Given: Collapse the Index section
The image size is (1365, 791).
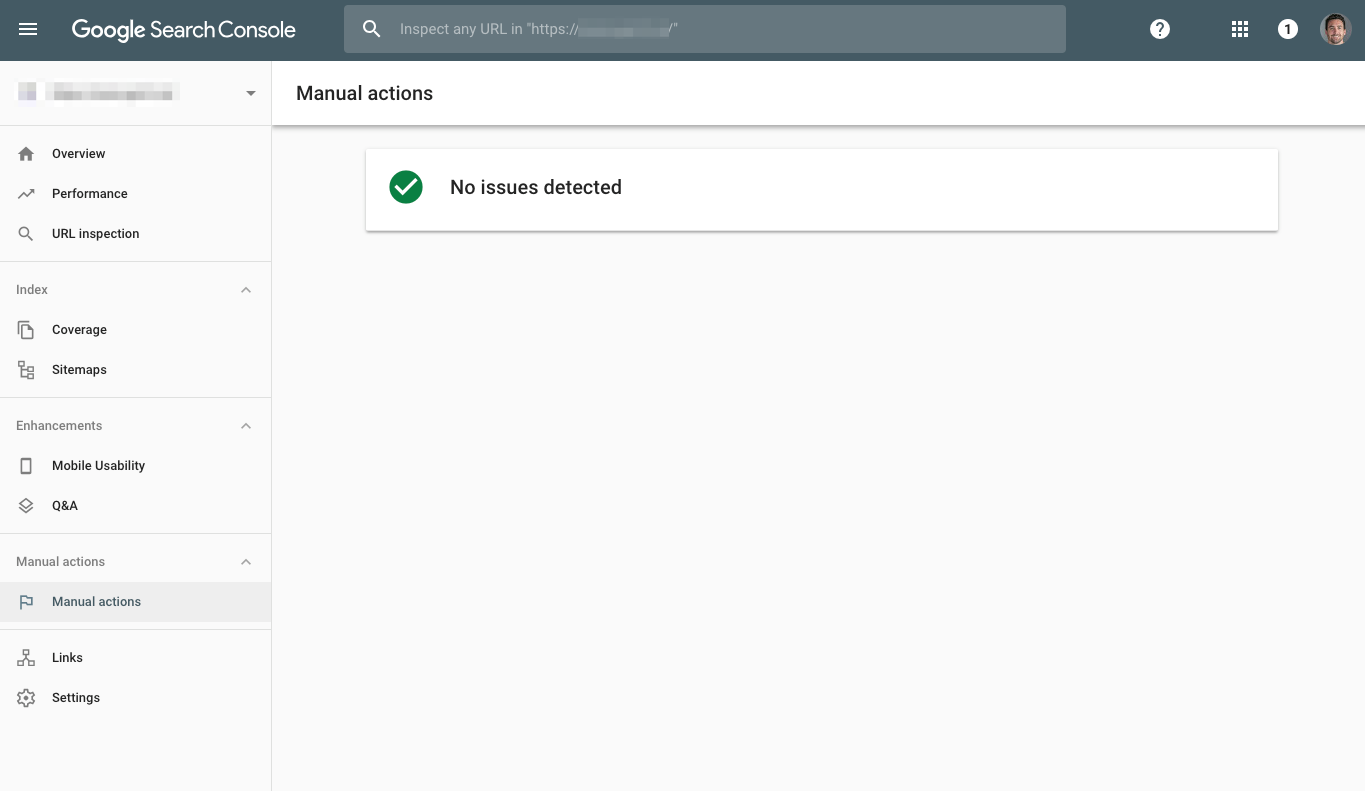Looking at the screenshot, I should pyautogui.click(x=246, y=290).
